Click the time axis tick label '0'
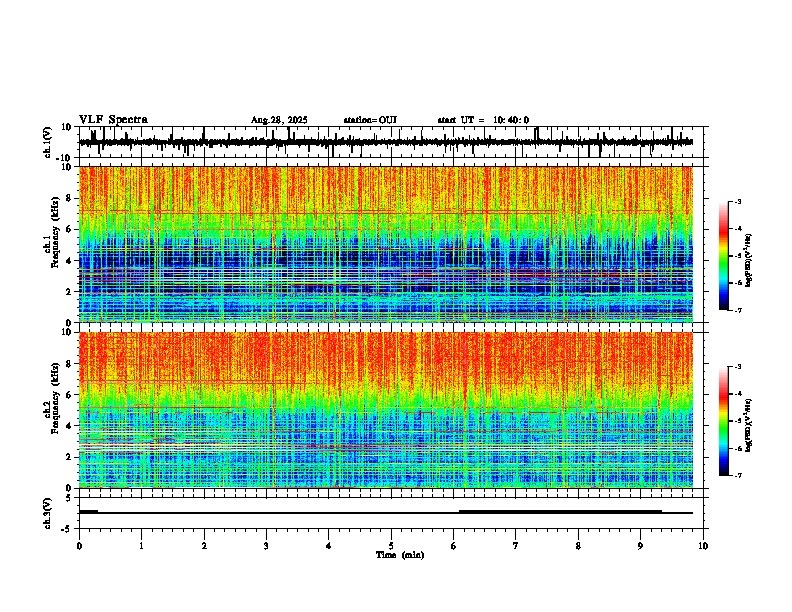Image resolution: width=792 pixels, height=612 pixels. [79, 546]
